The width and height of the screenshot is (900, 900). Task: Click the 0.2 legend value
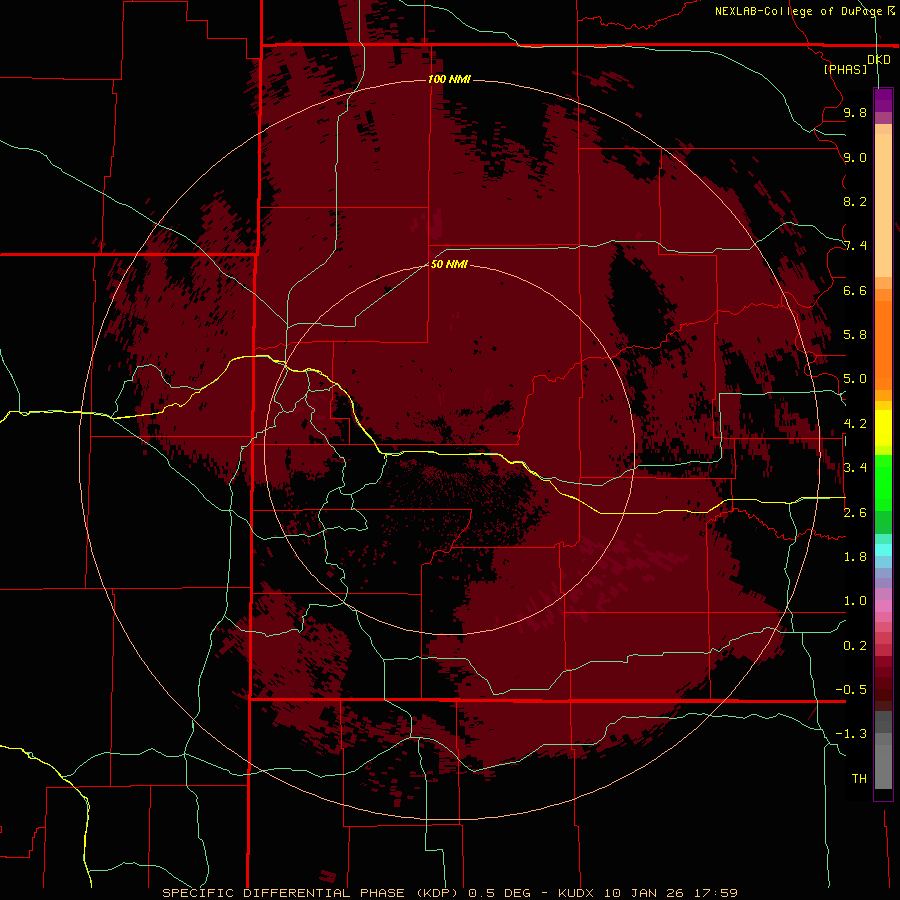[x=855, y=646]
